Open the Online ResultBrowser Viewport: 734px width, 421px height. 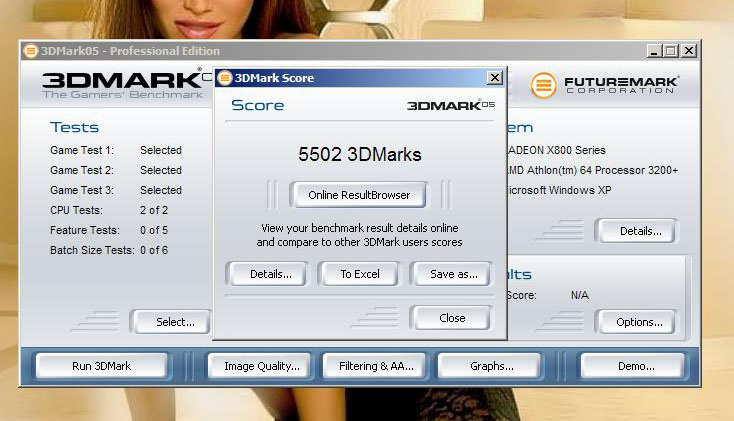[358, 195]
